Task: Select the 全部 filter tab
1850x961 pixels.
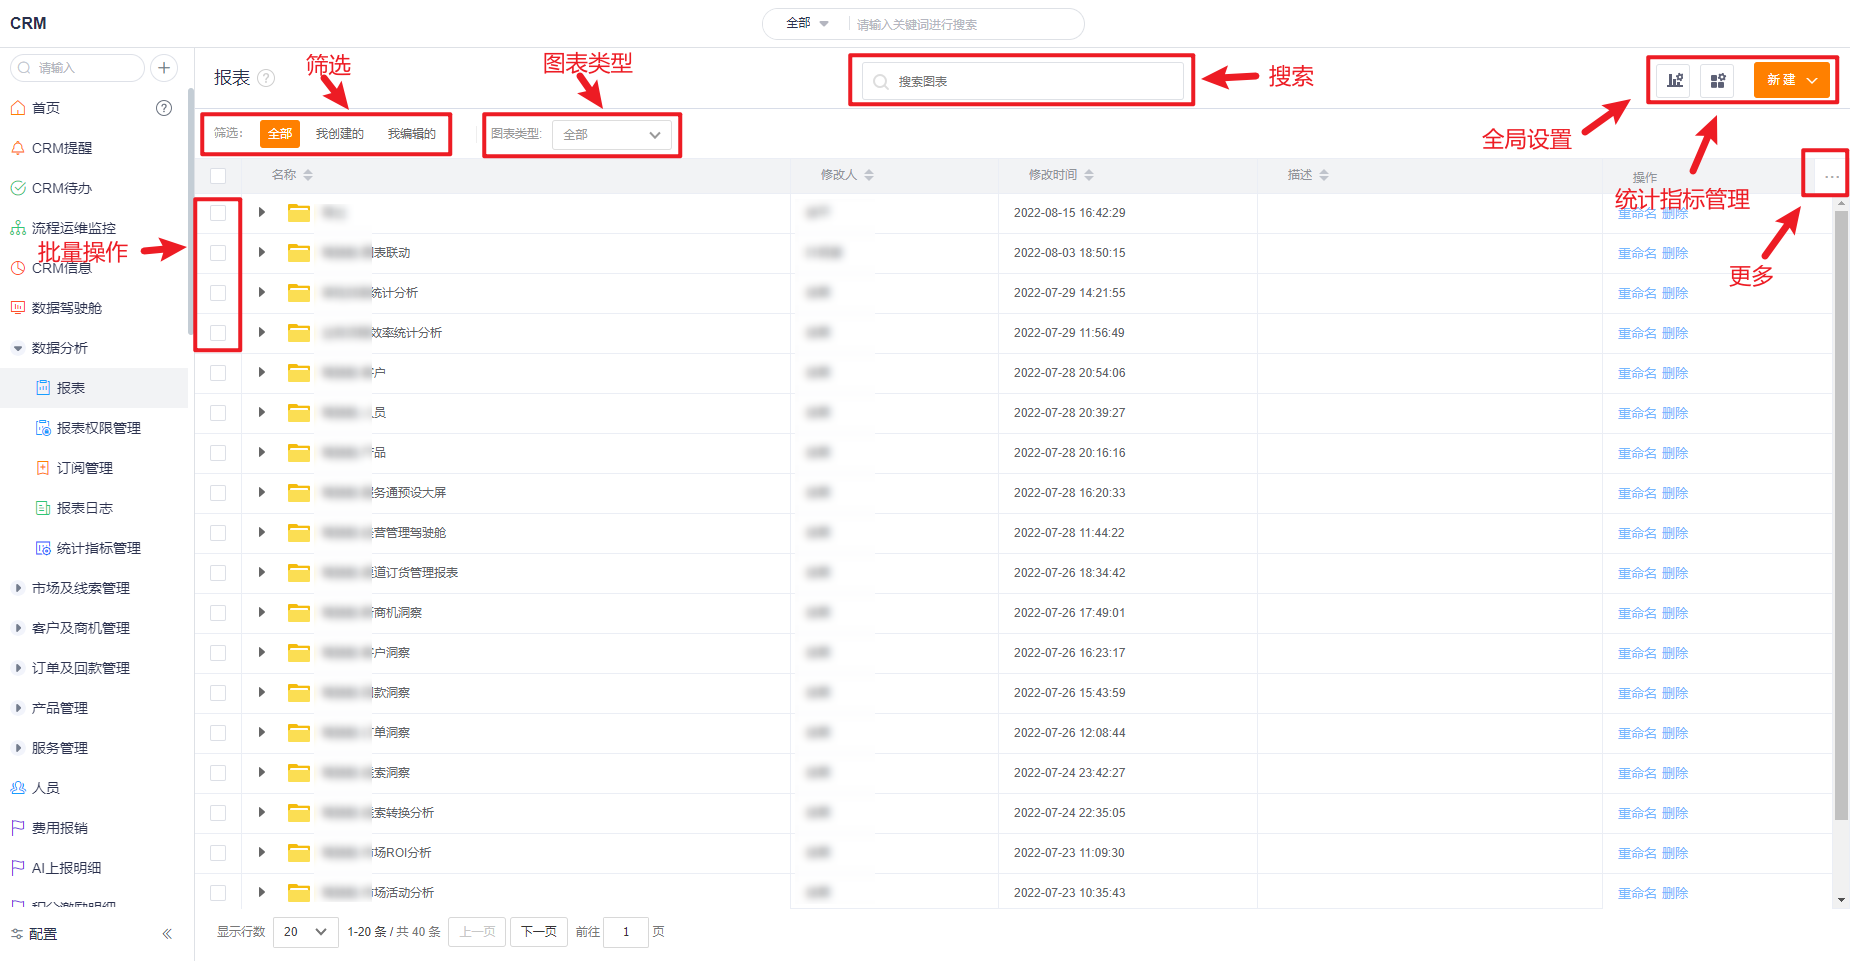Action: pyautogui.click(x=280, y=134)
